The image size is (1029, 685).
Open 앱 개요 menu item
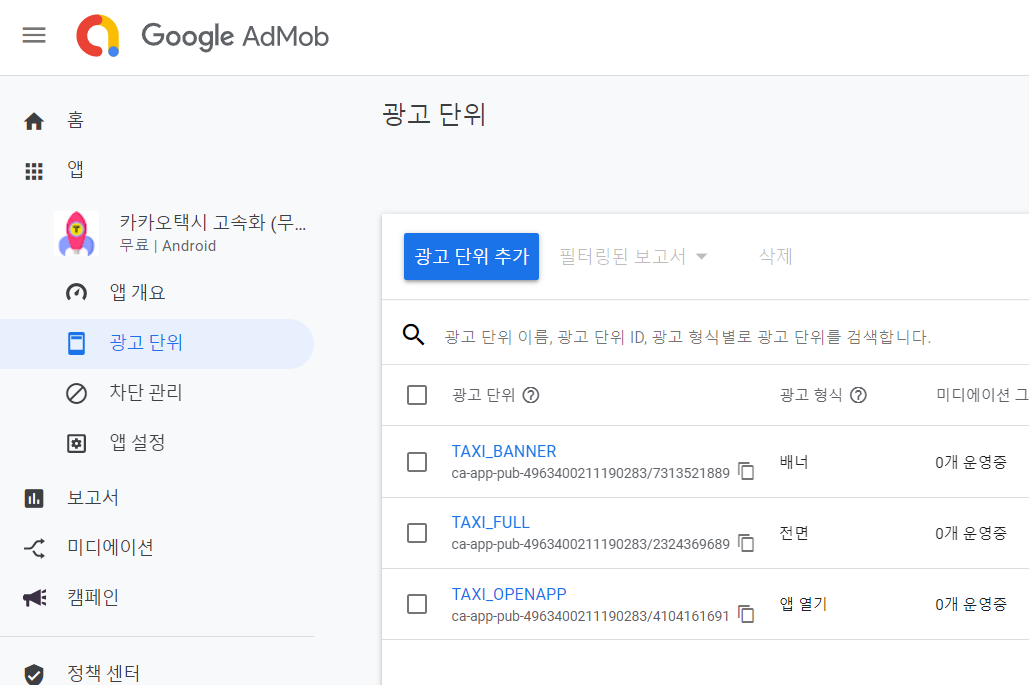[x=137, y=292]
